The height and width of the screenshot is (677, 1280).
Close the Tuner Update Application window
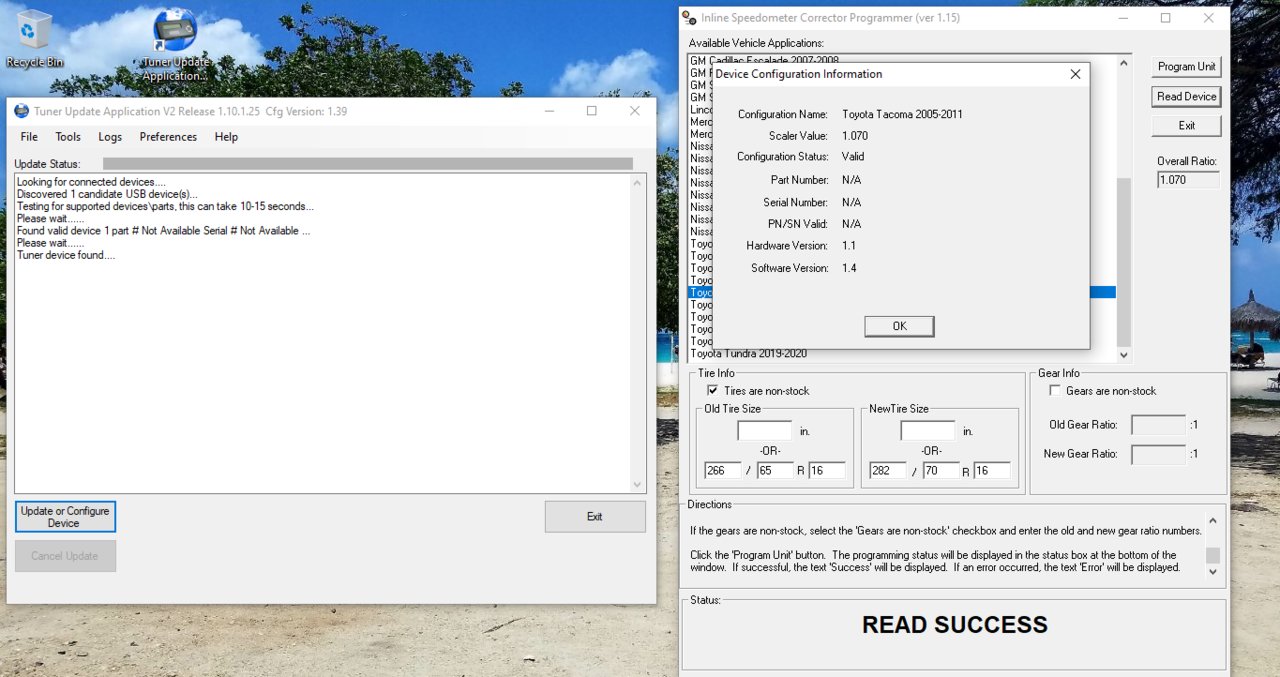point(635,111)
